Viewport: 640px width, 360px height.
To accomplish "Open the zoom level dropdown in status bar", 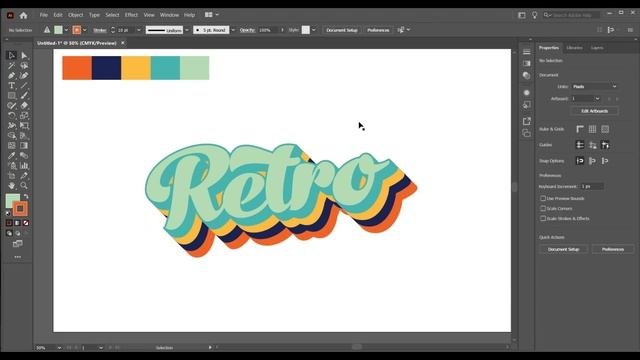I will [x=59, y=348].
